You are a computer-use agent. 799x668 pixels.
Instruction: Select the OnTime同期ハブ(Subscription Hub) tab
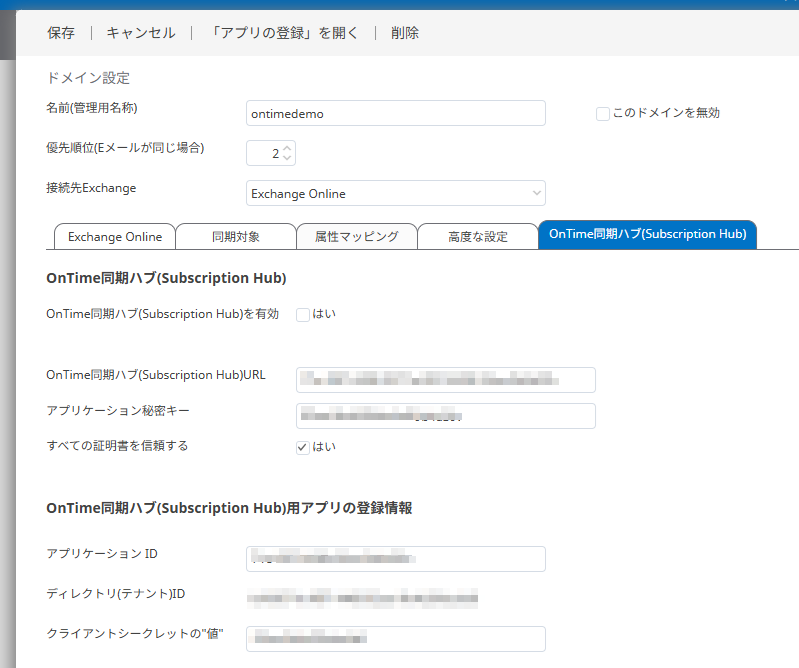[x=647, y=234]
